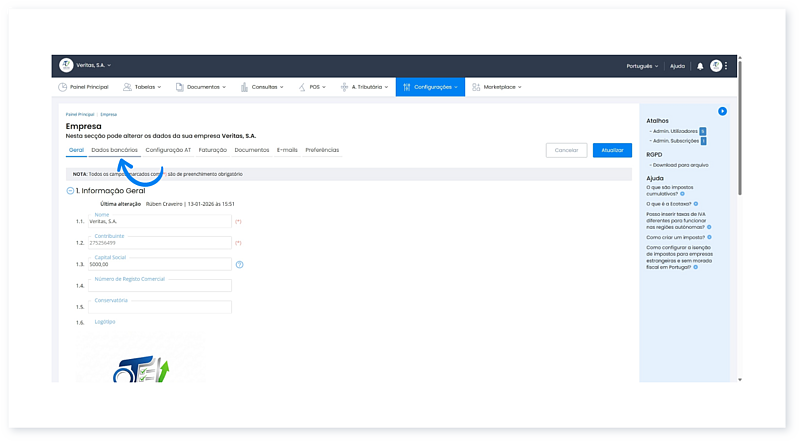Open help about IVA in regiões autónomas
The image size is (800, 442).
676,220
